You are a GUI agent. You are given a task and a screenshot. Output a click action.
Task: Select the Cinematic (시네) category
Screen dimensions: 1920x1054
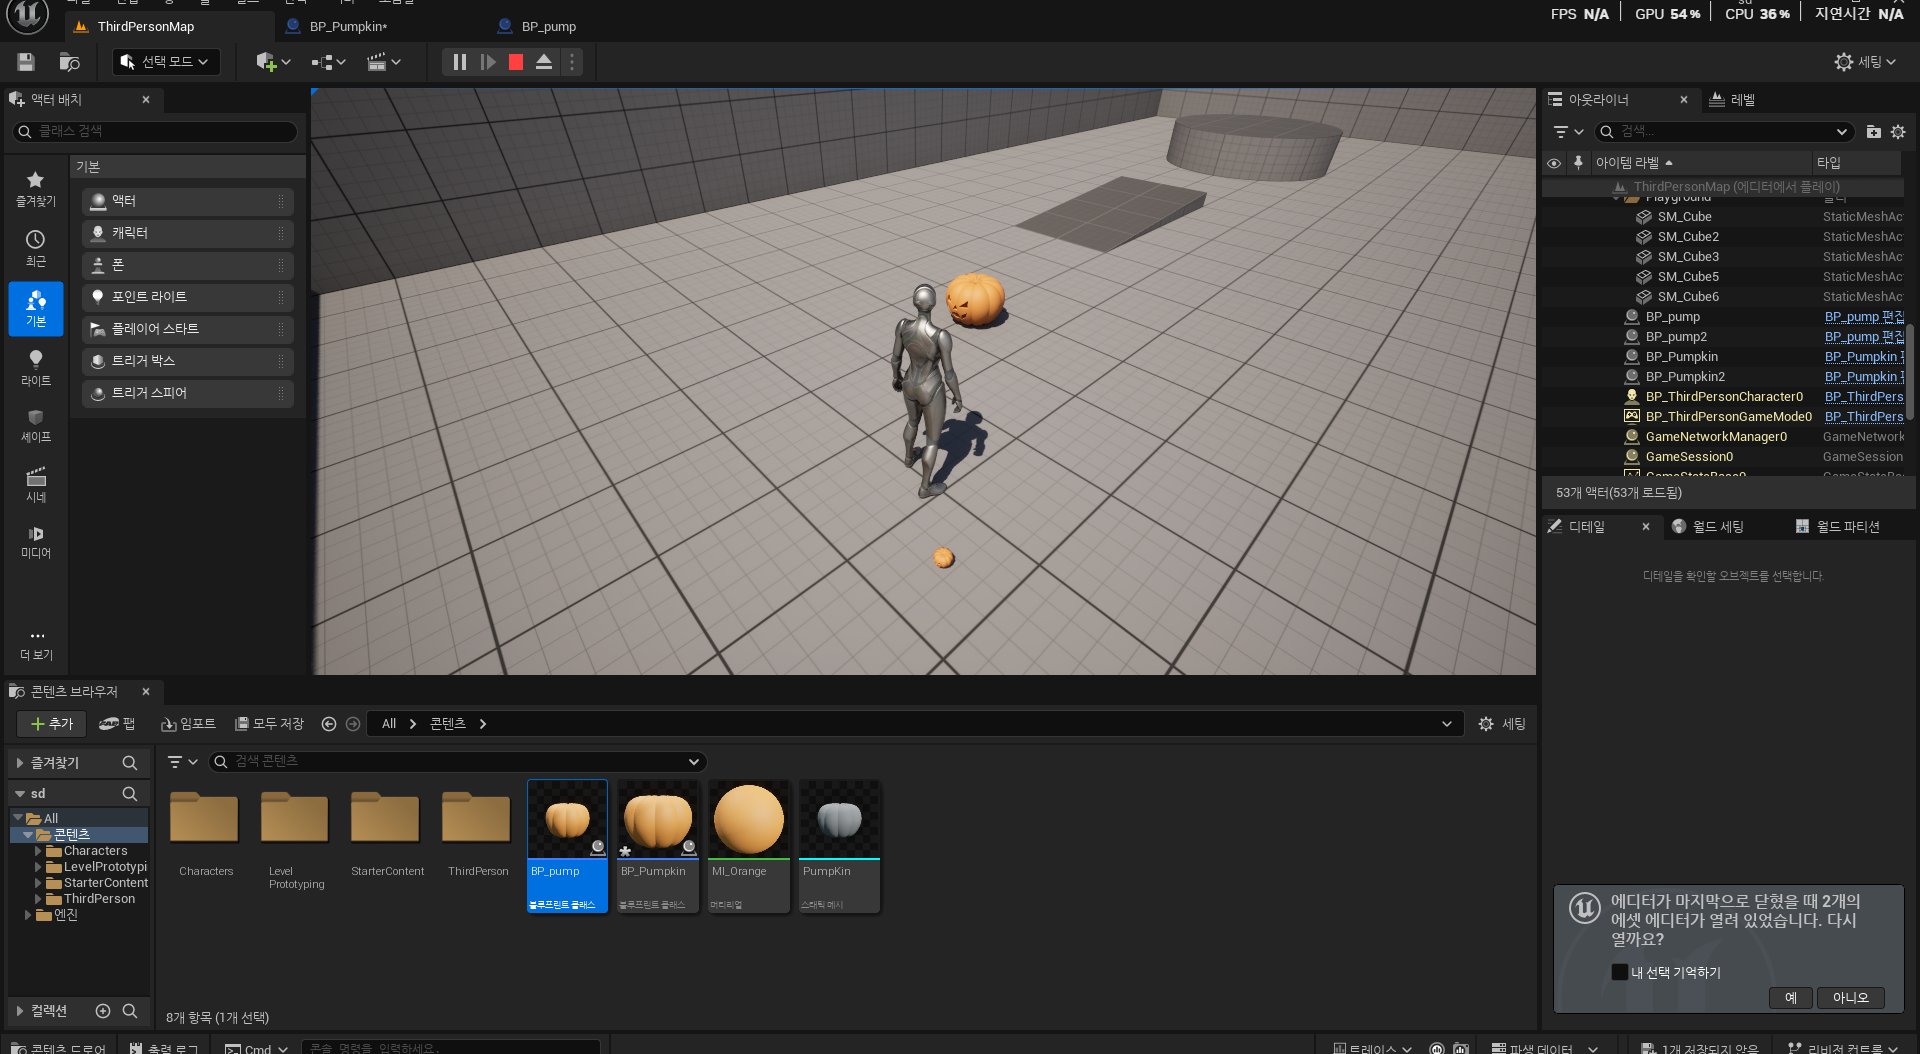35,485
